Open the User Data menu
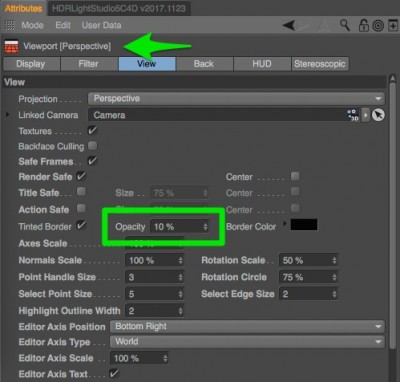The image size is (400, 382). [x=101, y=25]
